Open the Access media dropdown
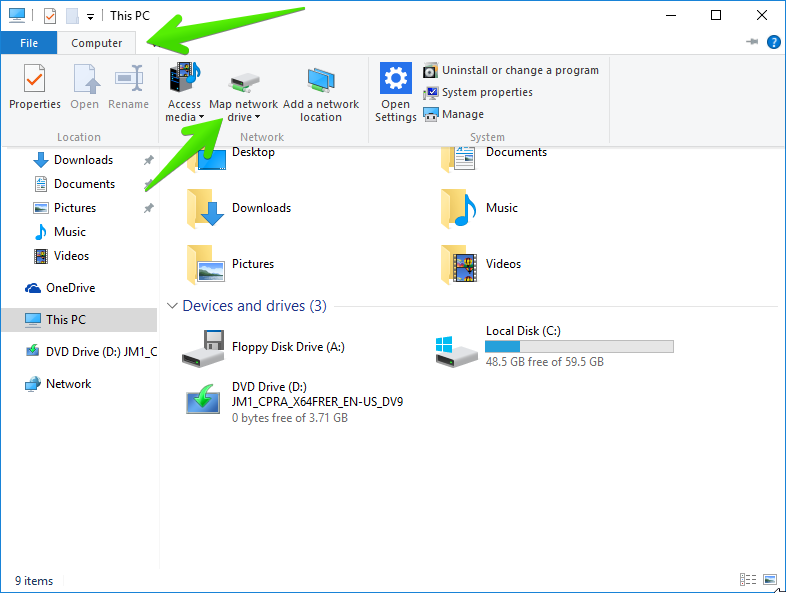This screenshot has width=786, height=593. coord(184,117)
